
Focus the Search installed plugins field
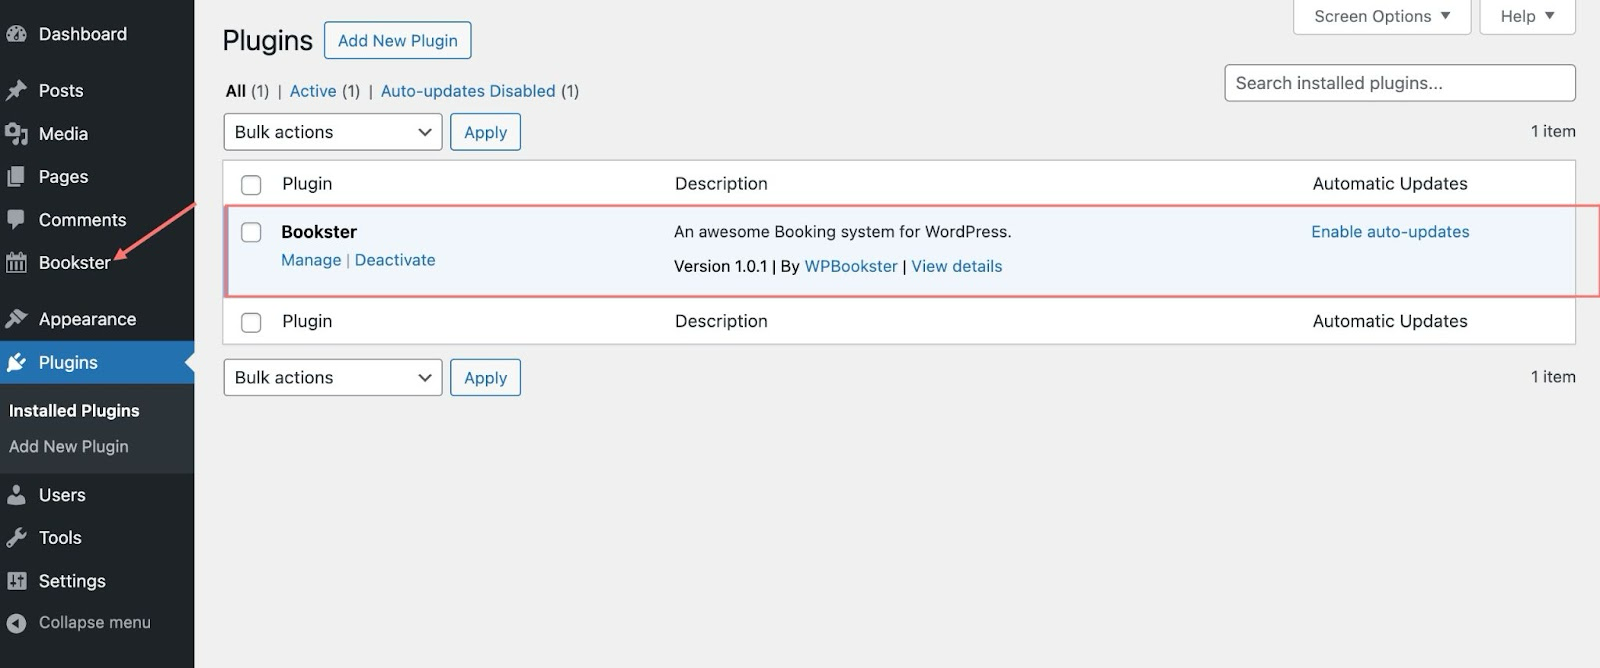click(x=1400, y=83)
